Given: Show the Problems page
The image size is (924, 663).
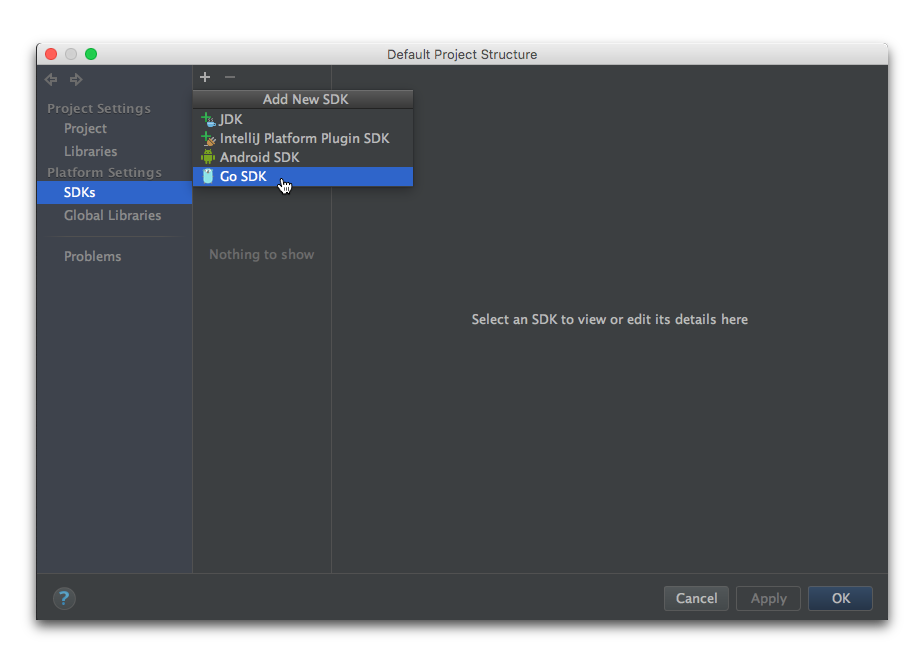Looking at the screenshot, I should 93,256.
